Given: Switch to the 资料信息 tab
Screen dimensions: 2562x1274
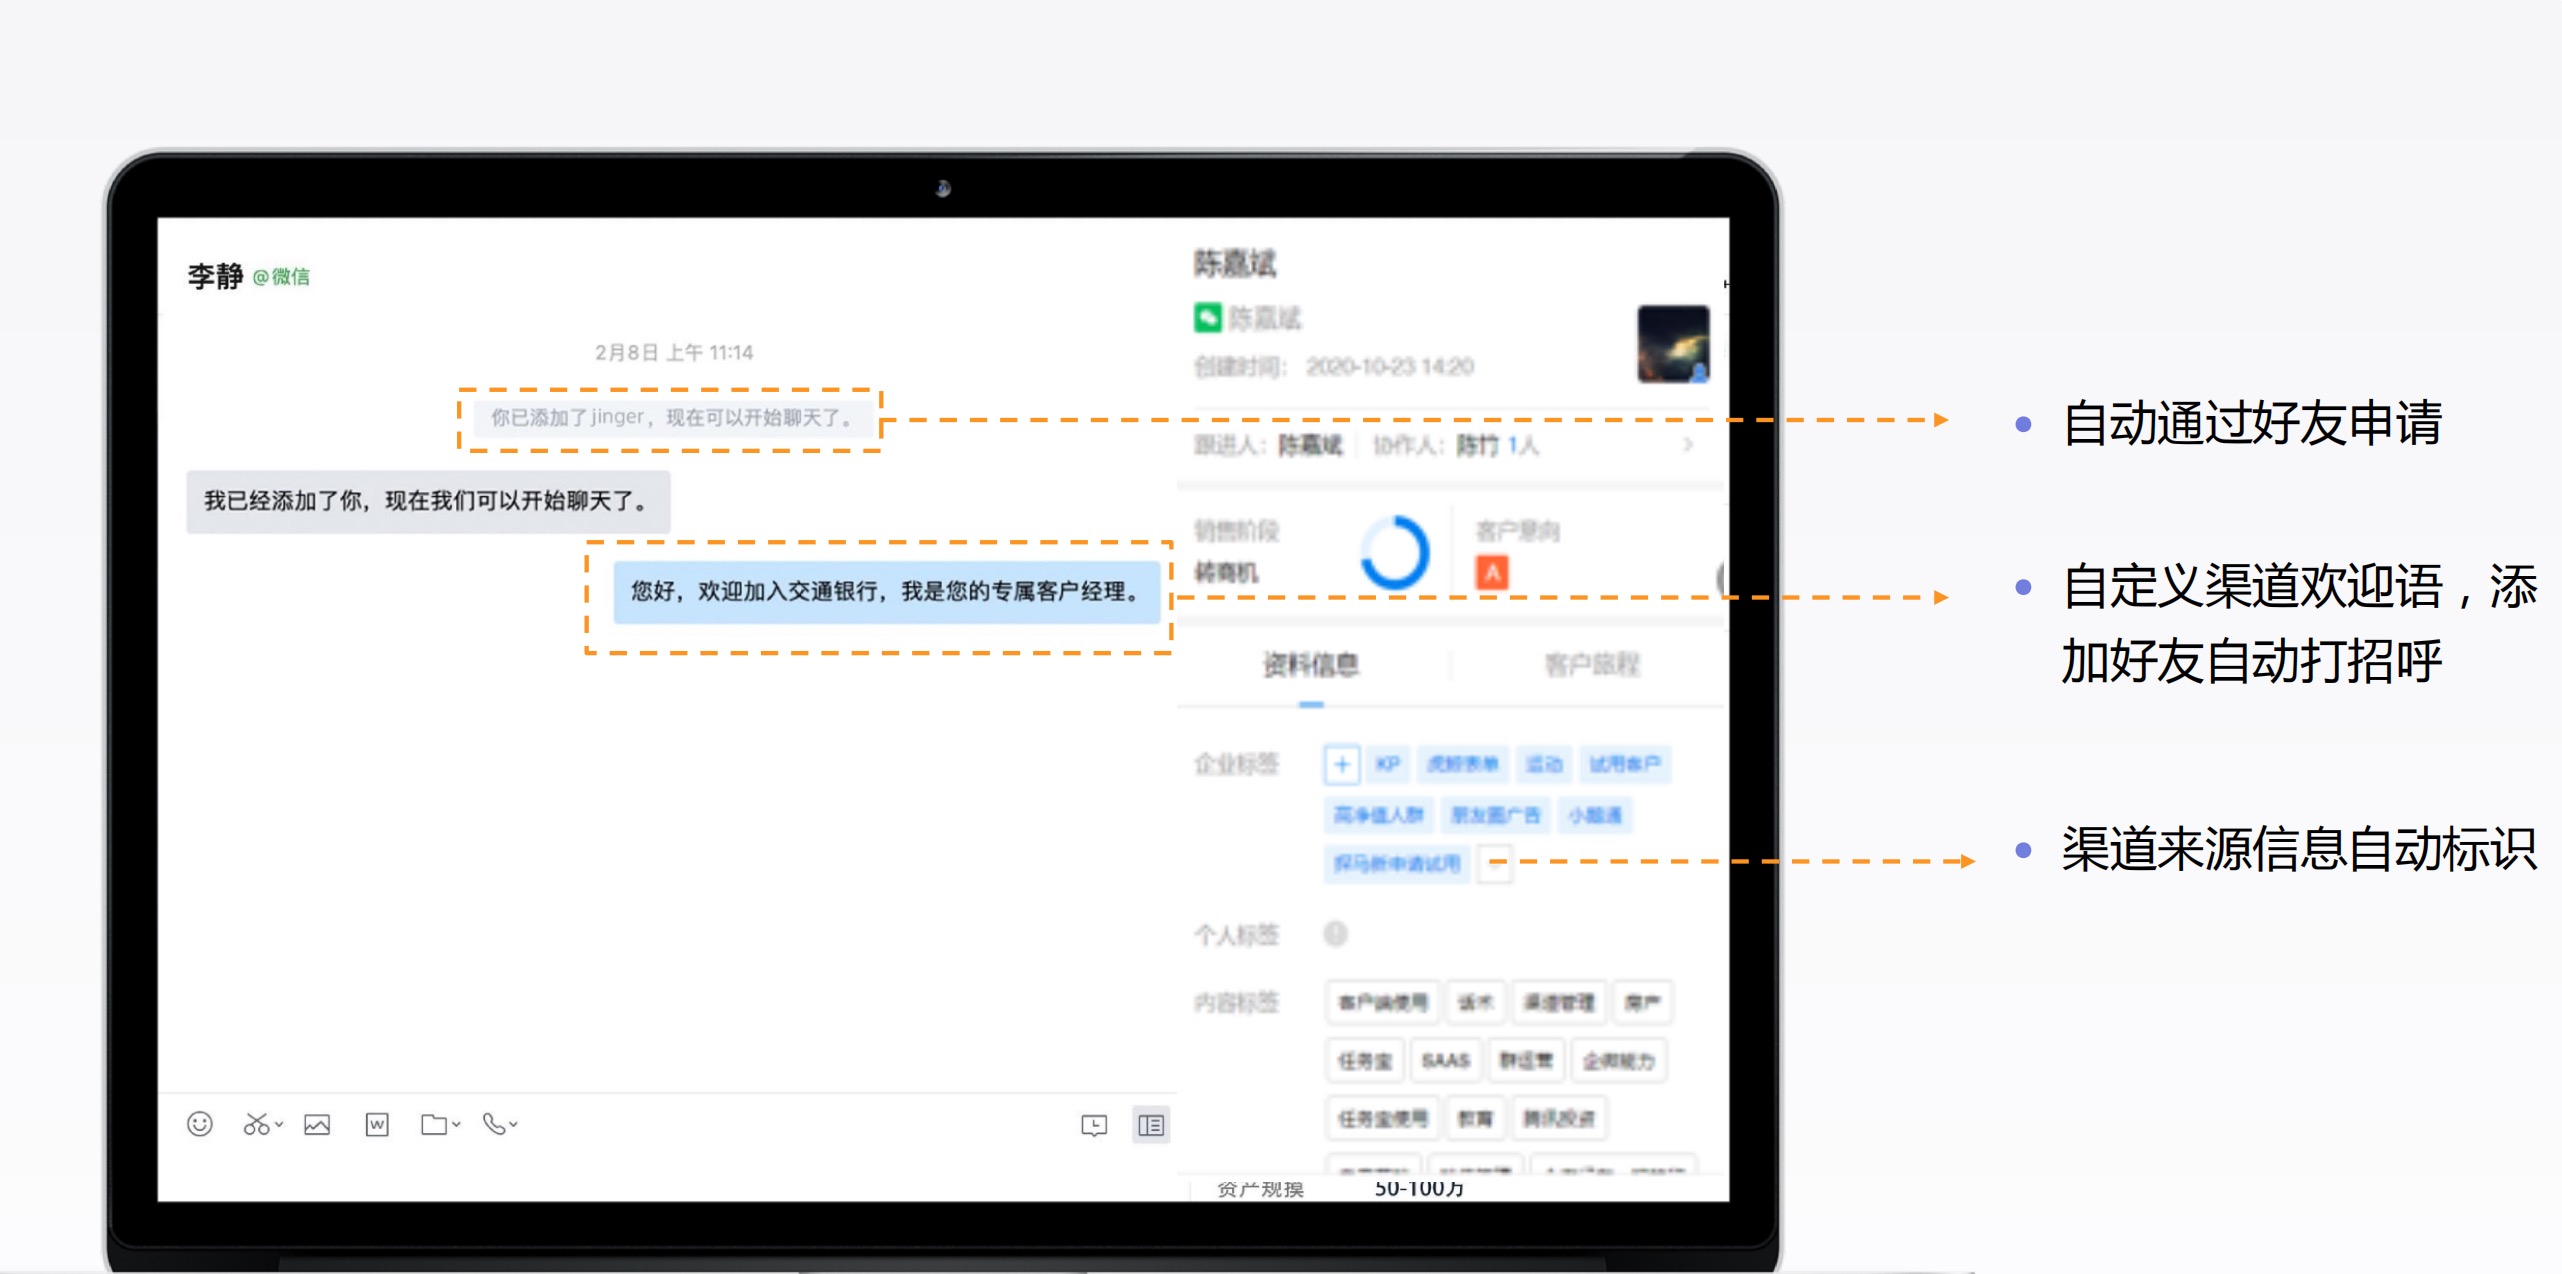Looking at the screenshot, I should [x=1311, y=664].
